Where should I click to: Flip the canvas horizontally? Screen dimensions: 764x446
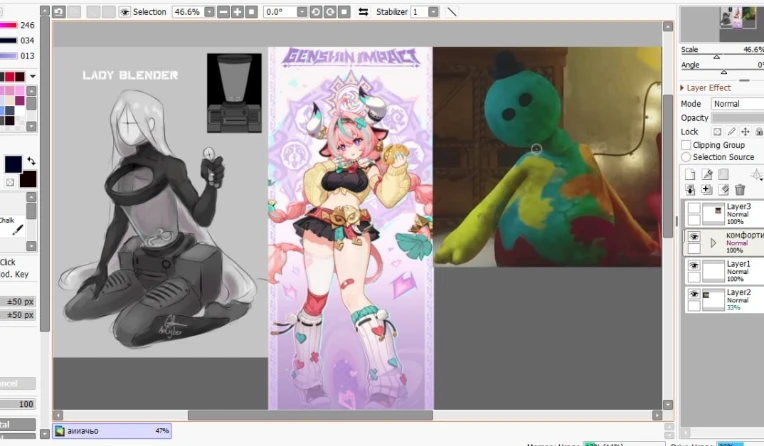[363, 12]
